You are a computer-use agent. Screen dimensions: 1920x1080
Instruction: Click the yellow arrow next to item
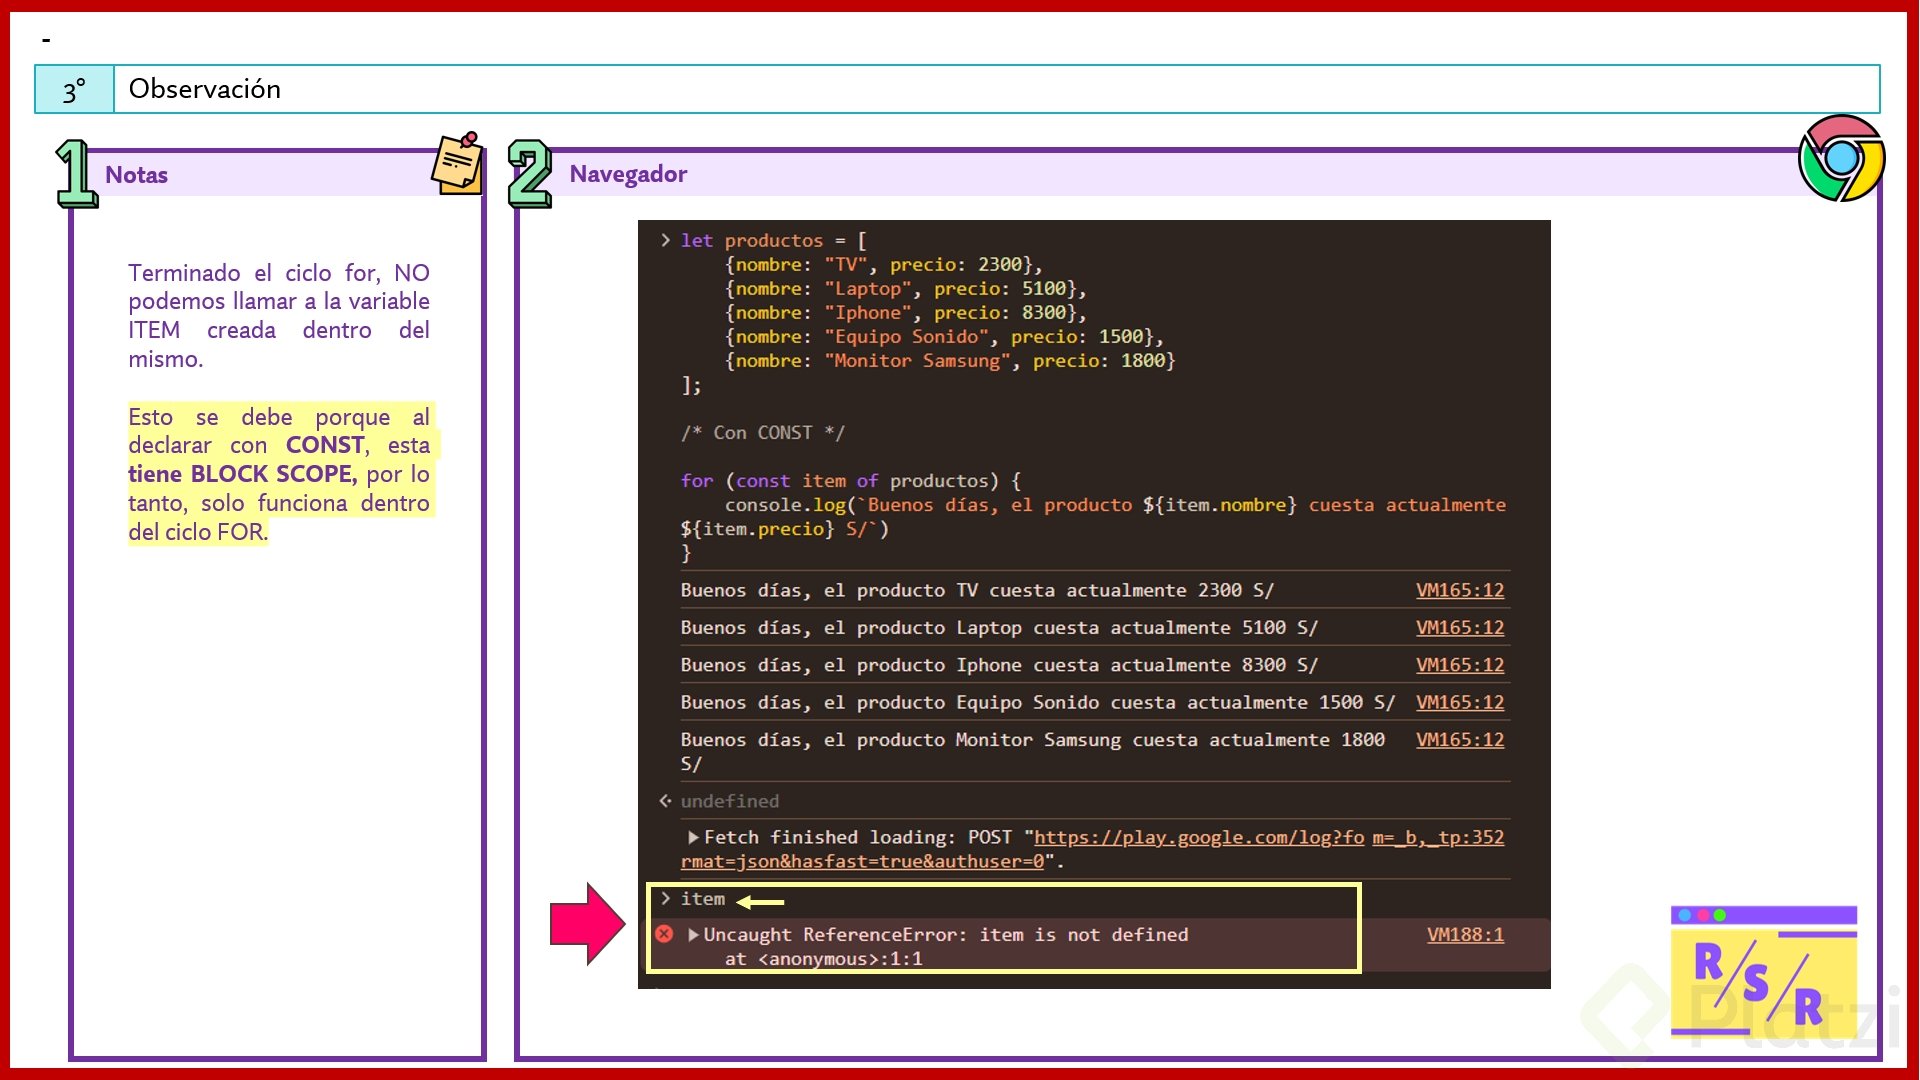[760, 902]
